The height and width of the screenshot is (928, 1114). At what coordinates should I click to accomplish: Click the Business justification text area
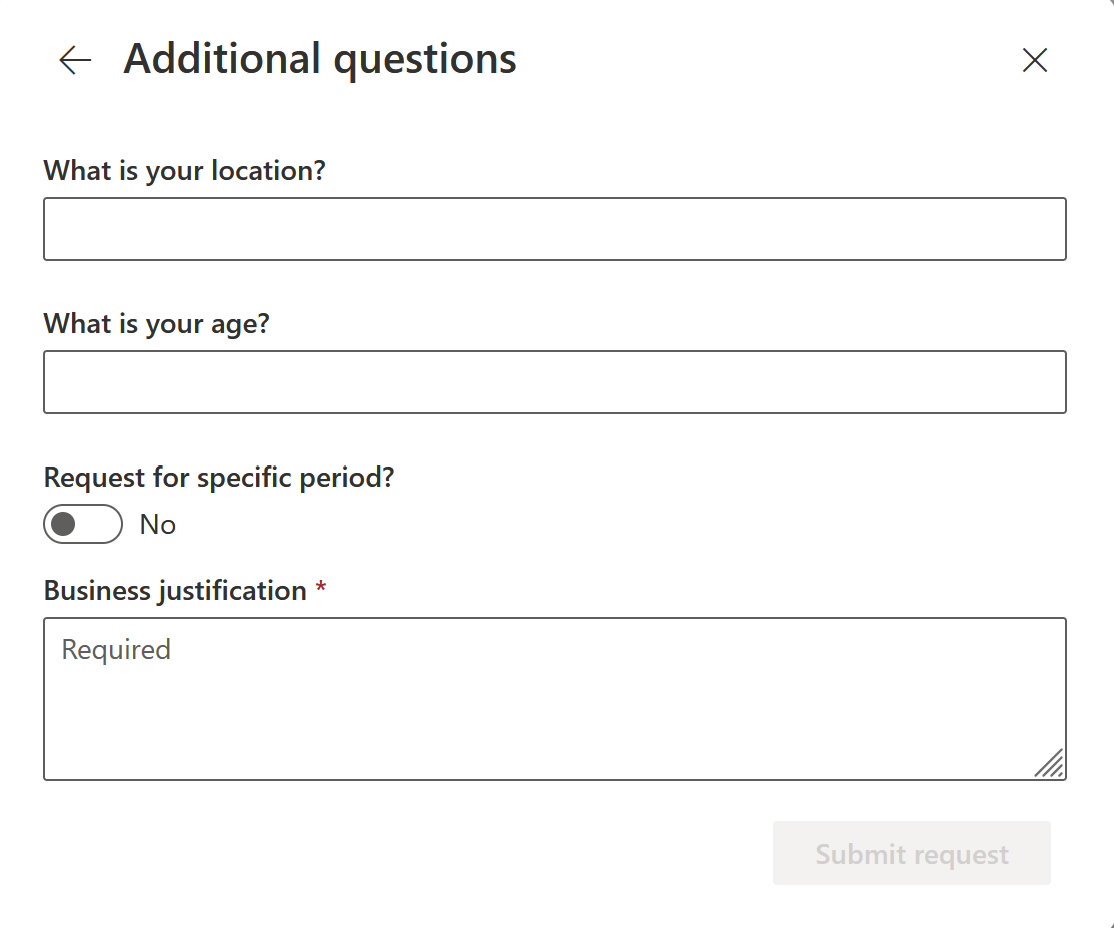pos(554,698)
